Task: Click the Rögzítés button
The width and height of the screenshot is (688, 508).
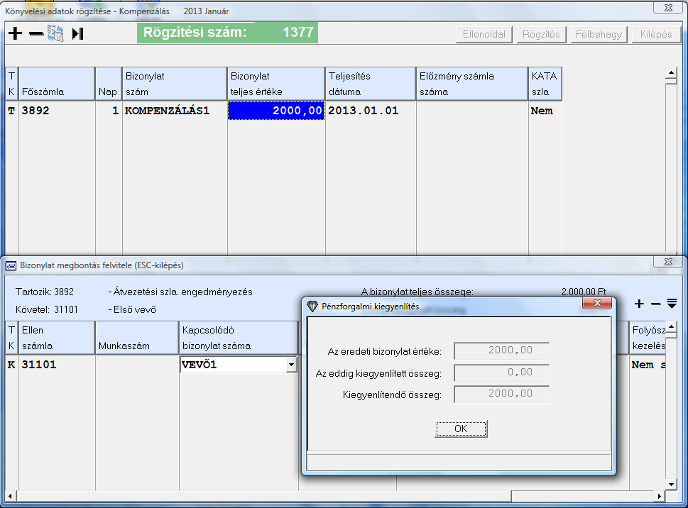Action: pos(540,34)
